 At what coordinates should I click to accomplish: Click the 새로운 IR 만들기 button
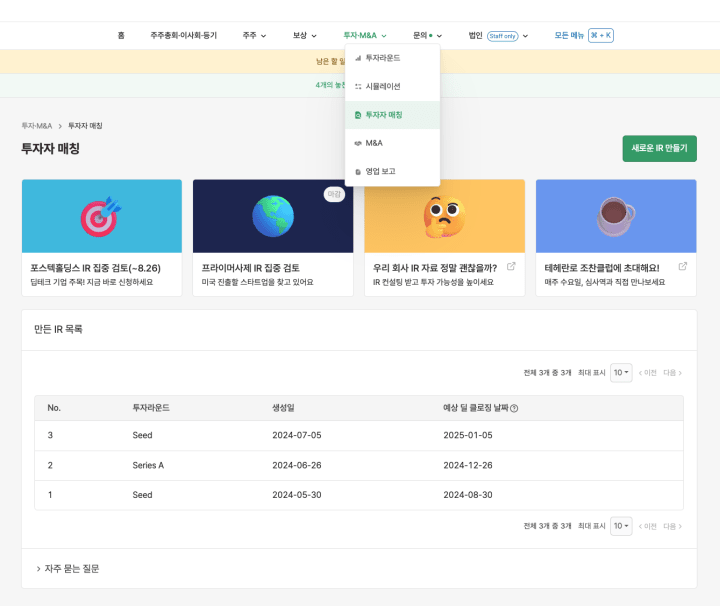tap(659, 148)
